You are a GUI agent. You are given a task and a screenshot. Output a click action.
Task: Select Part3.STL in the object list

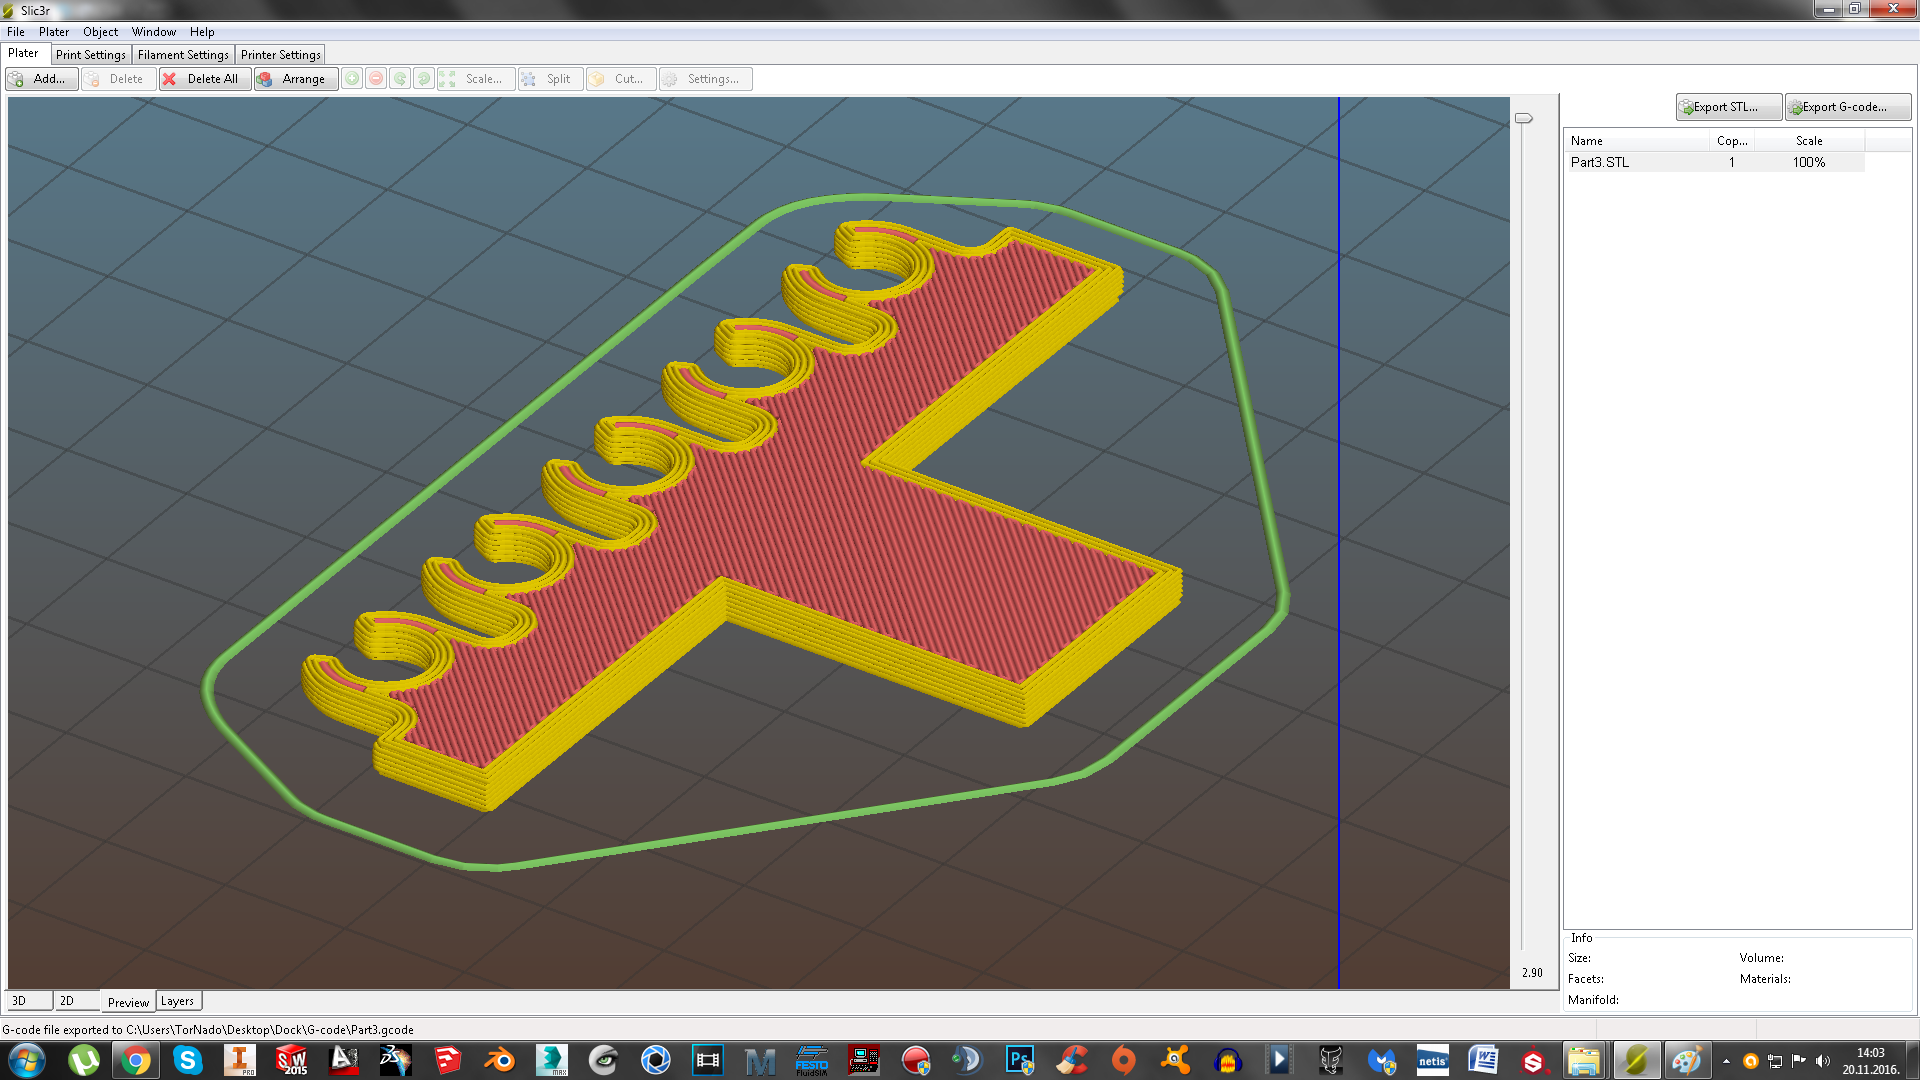1600,162
